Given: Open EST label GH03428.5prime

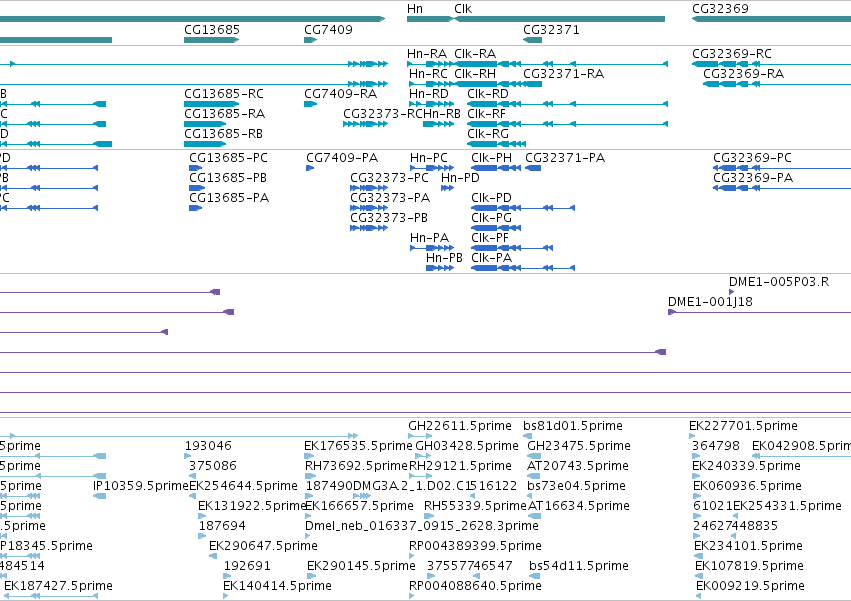Looking at the screenshot, I should click(x=467, y=446).
